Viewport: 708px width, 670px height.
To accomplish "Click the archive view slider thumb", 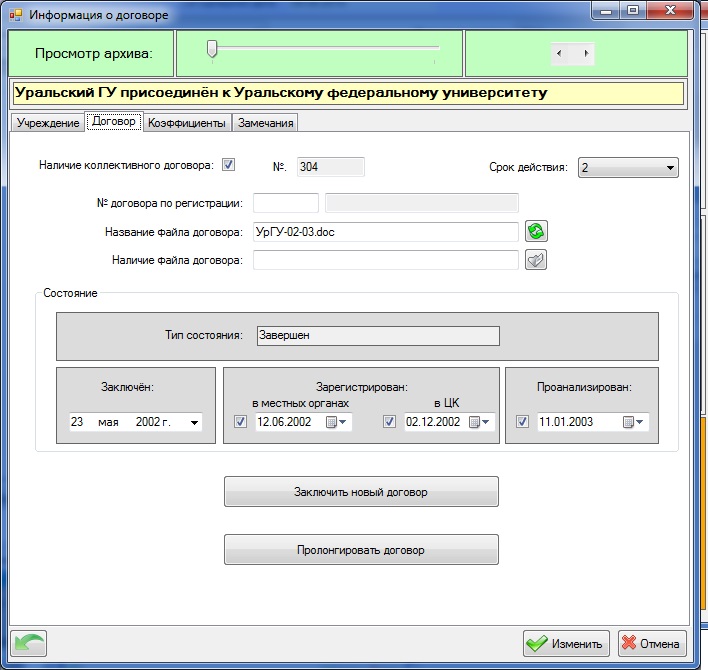I will point(212,49).
